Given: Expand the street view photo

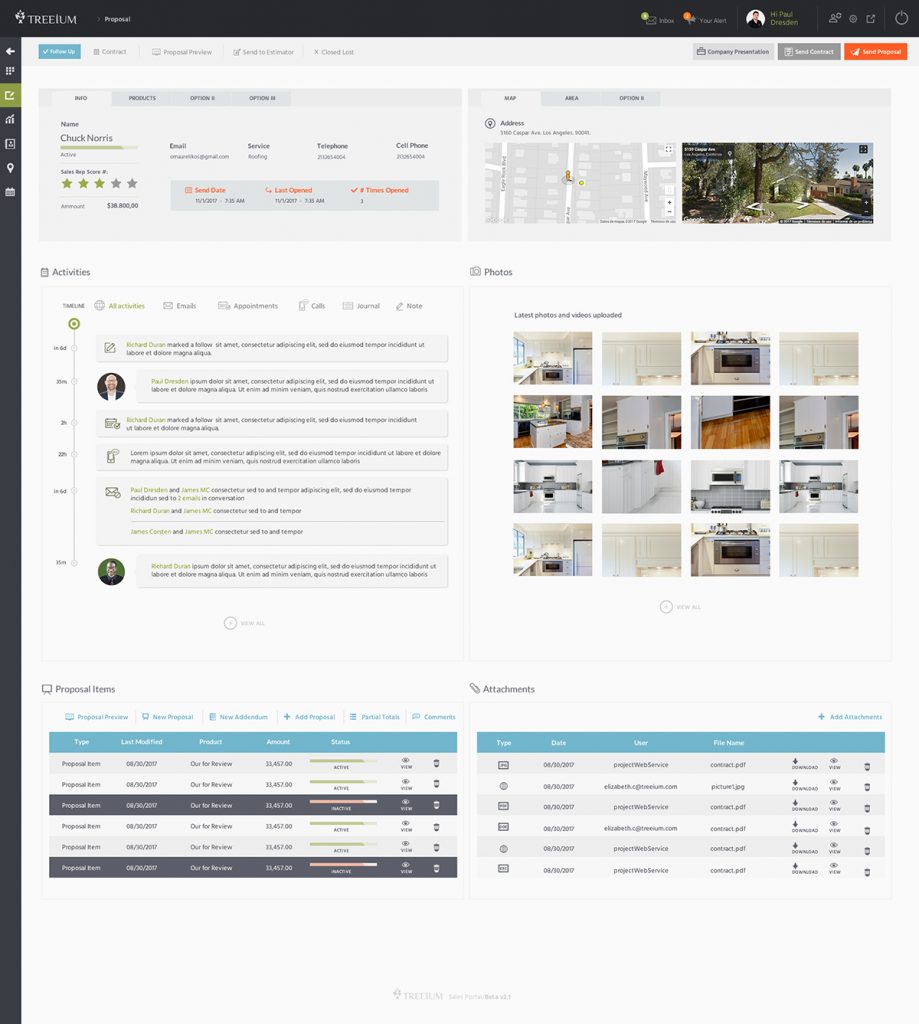Looking at the screenshot, I should 863,150.
